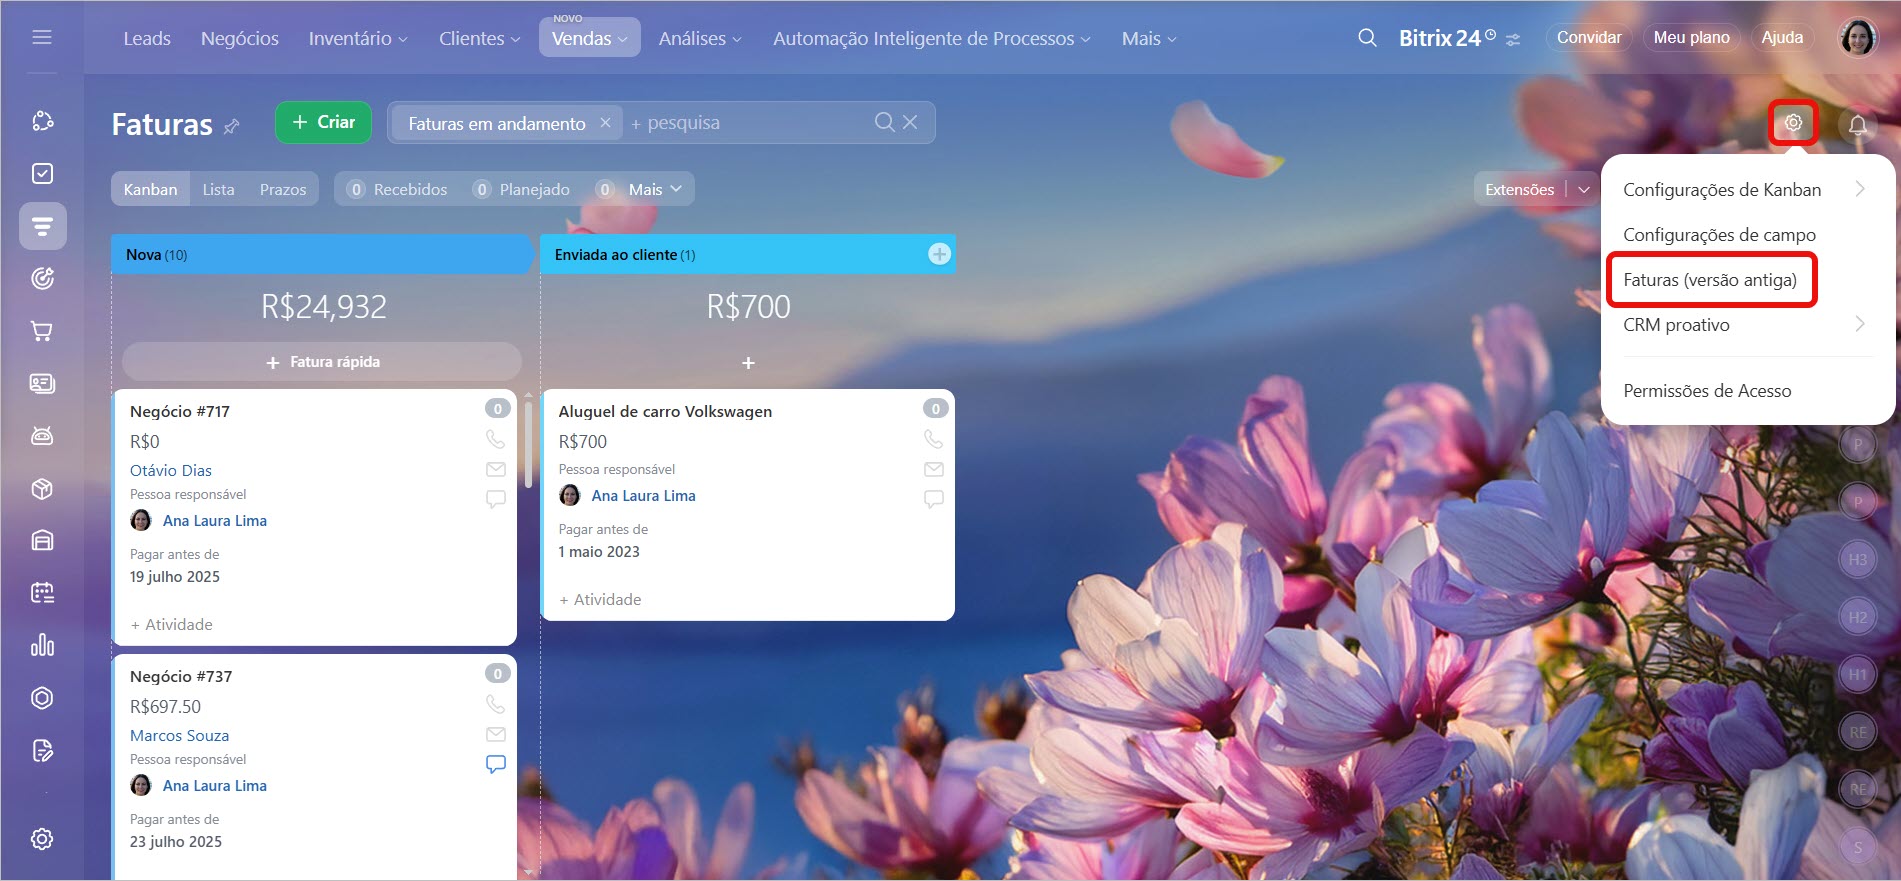Click the notification bell icon

[x=1857, y=125]
